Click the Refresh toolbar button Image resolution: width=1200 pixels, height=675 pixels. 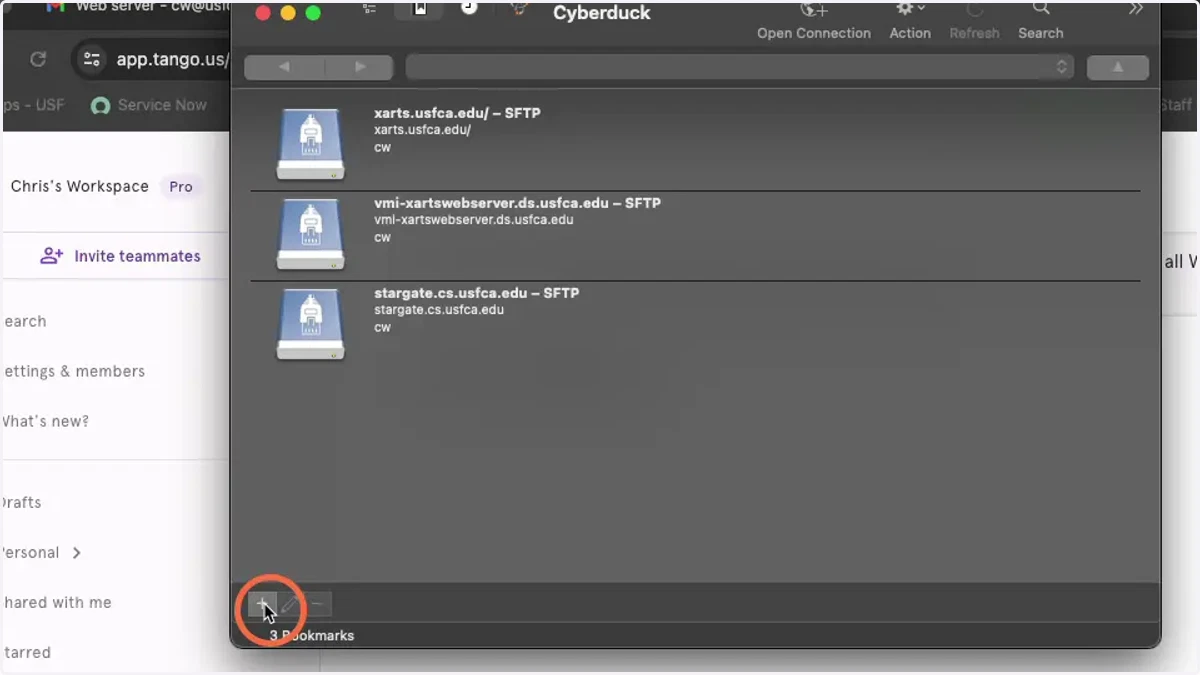[x=974, y=21]
